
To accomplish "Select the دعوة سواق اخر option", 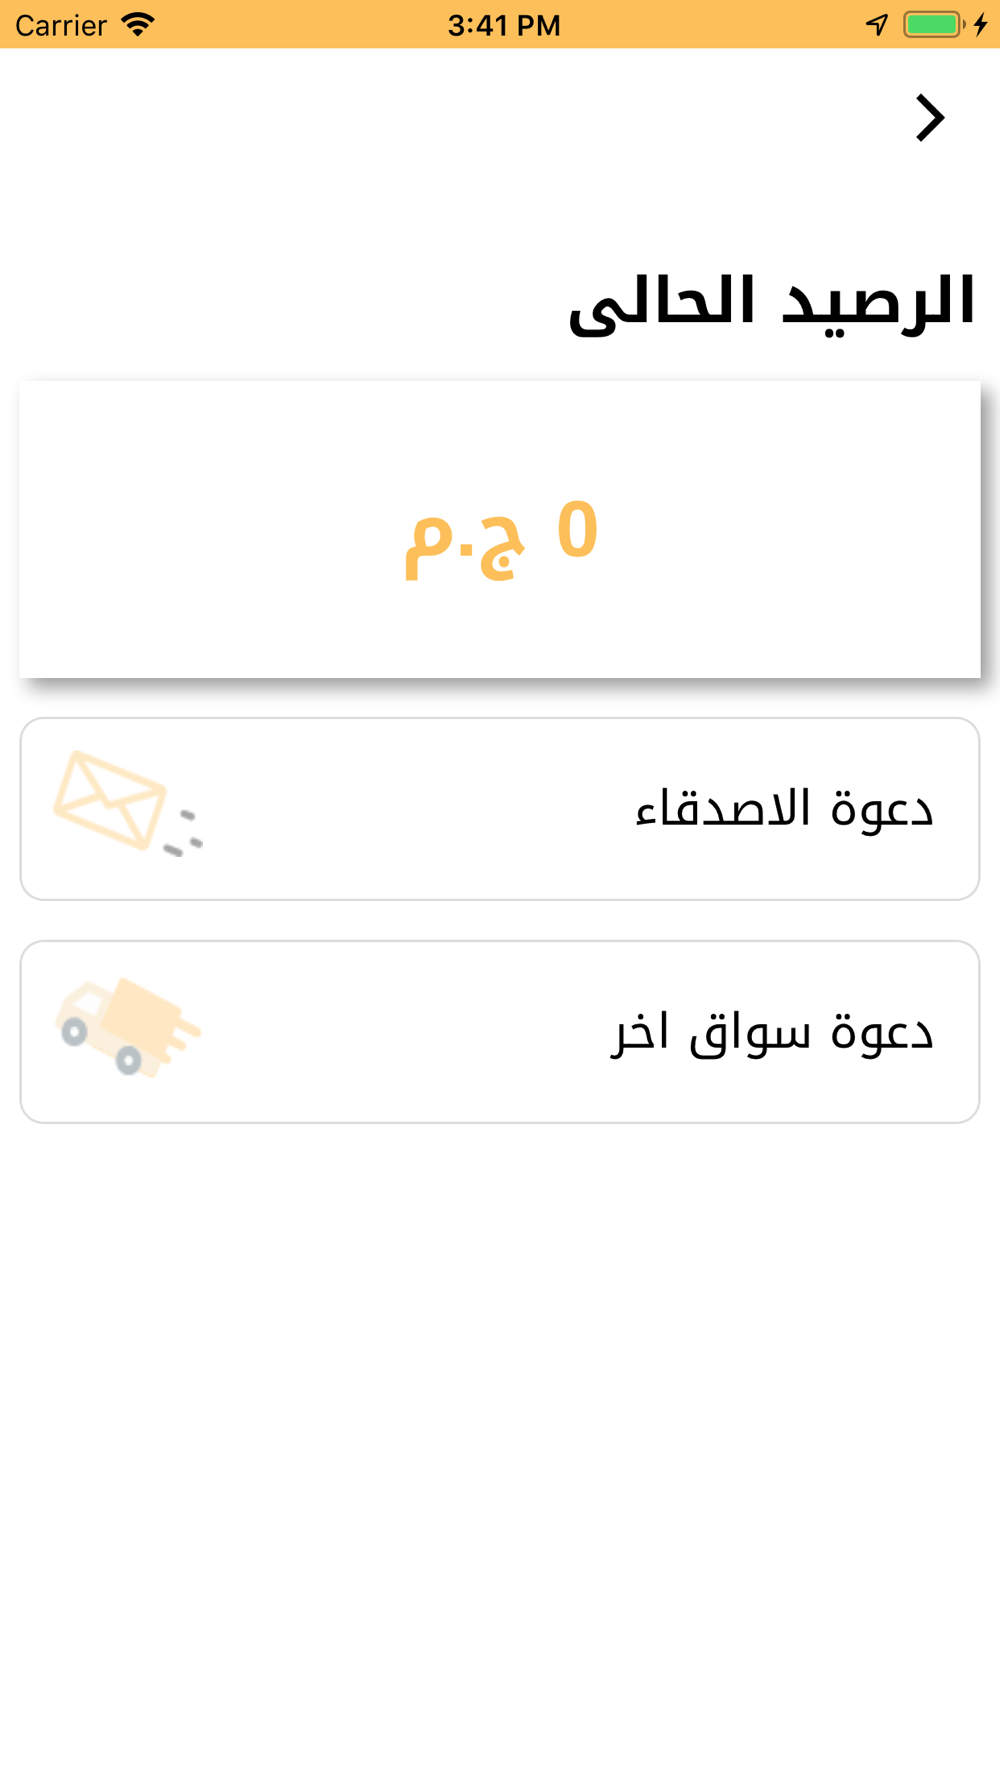I will pyautogui.click(x=772, y=1032).
